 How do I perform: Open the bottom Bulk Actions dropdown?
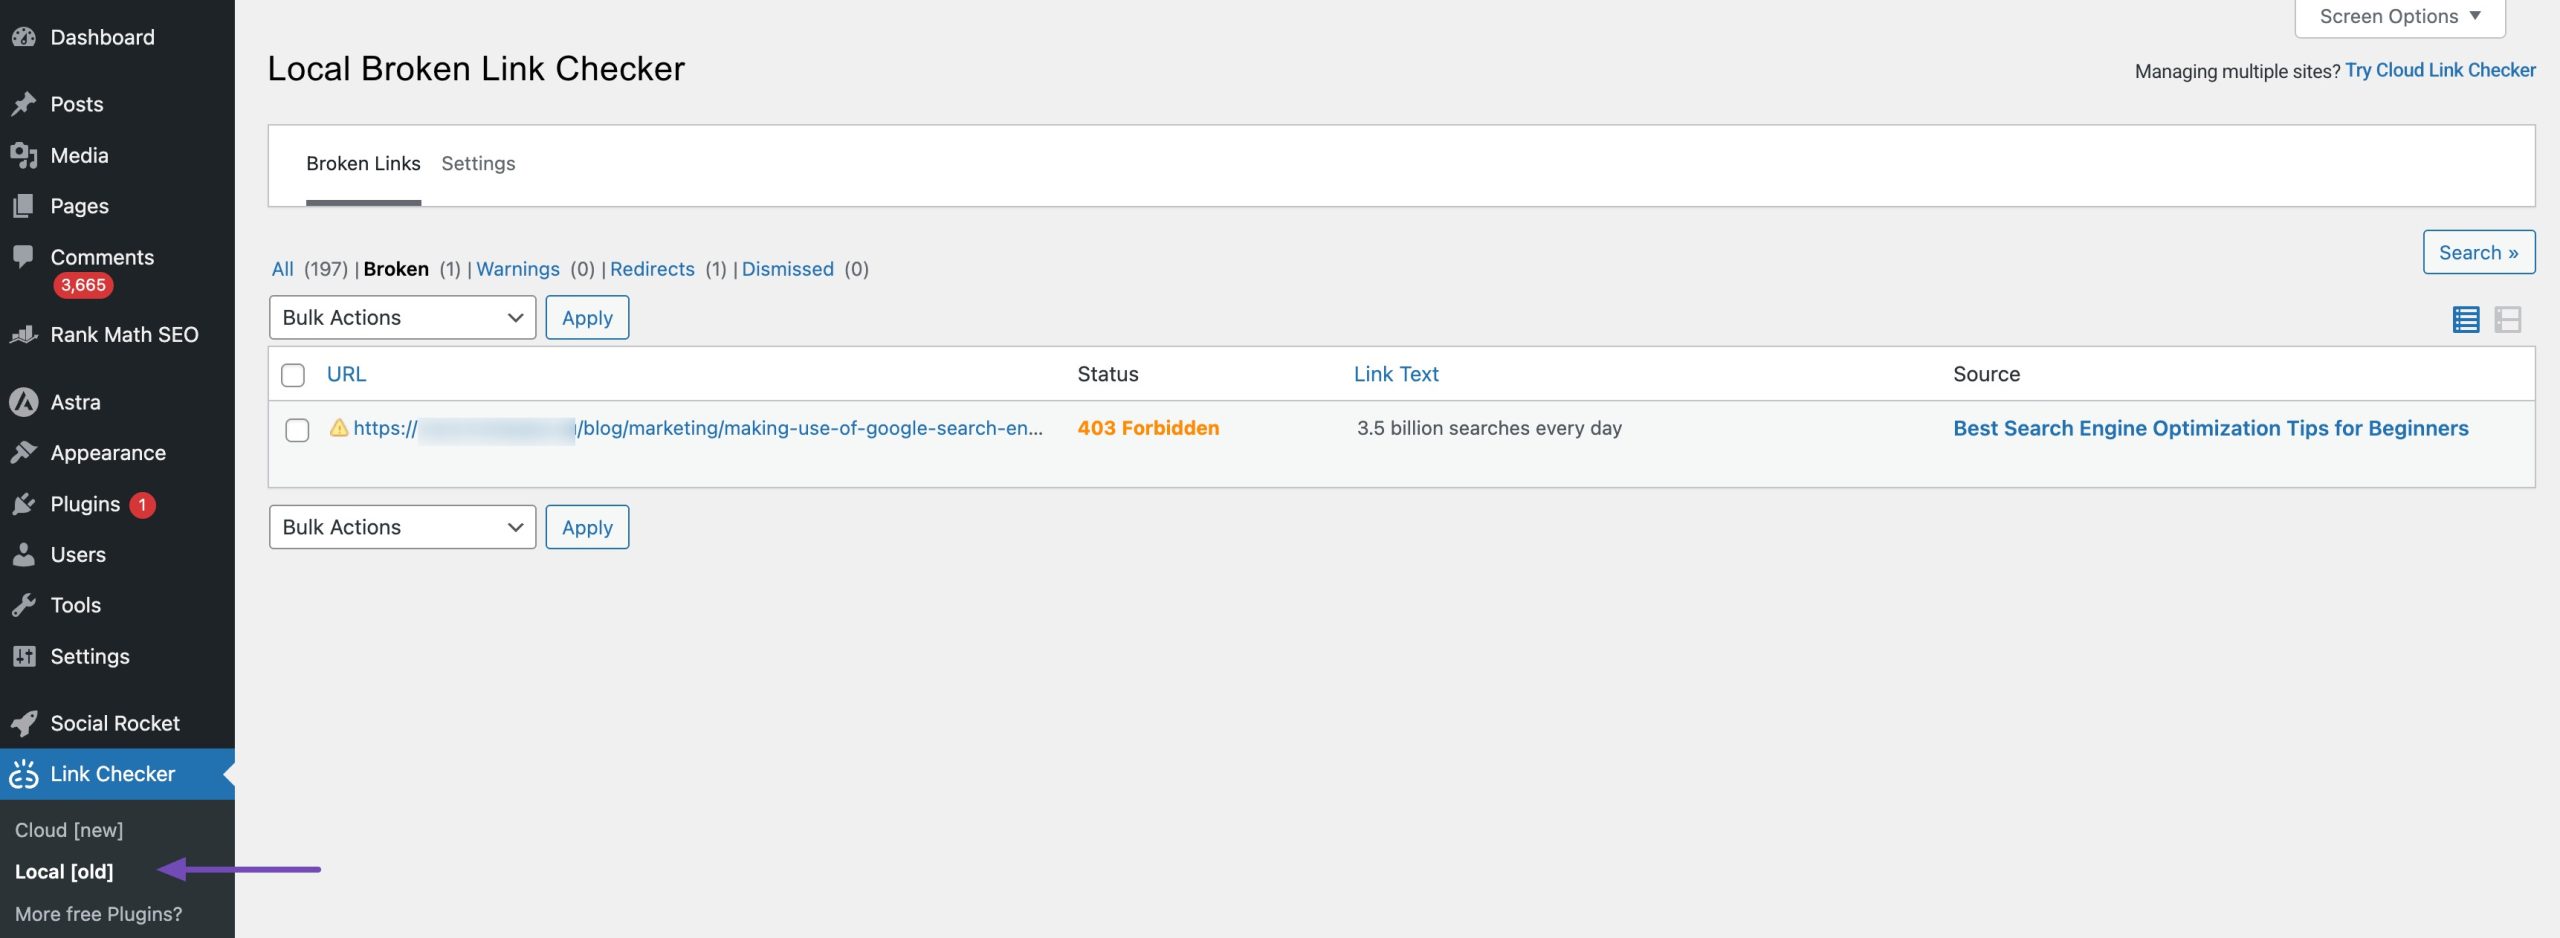click(x=402, y=527)
